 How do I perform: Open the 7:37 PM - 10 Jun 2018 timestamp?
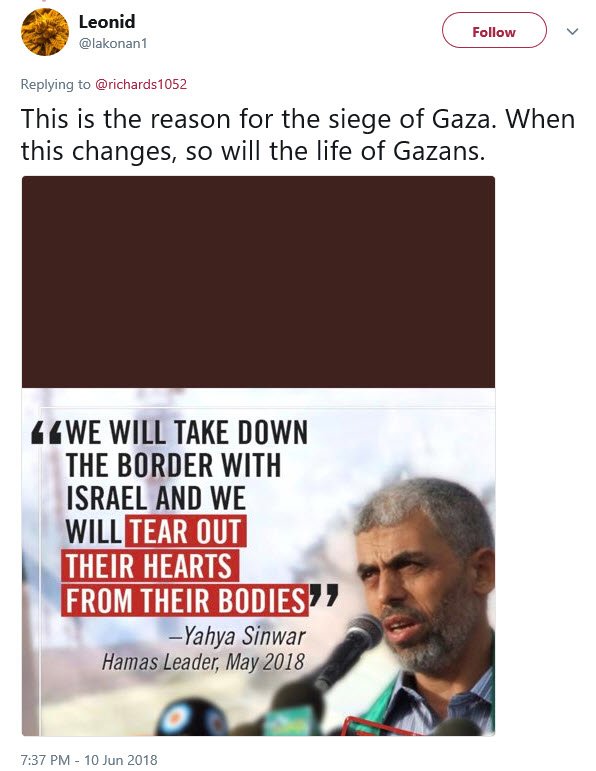coord(89,760)
